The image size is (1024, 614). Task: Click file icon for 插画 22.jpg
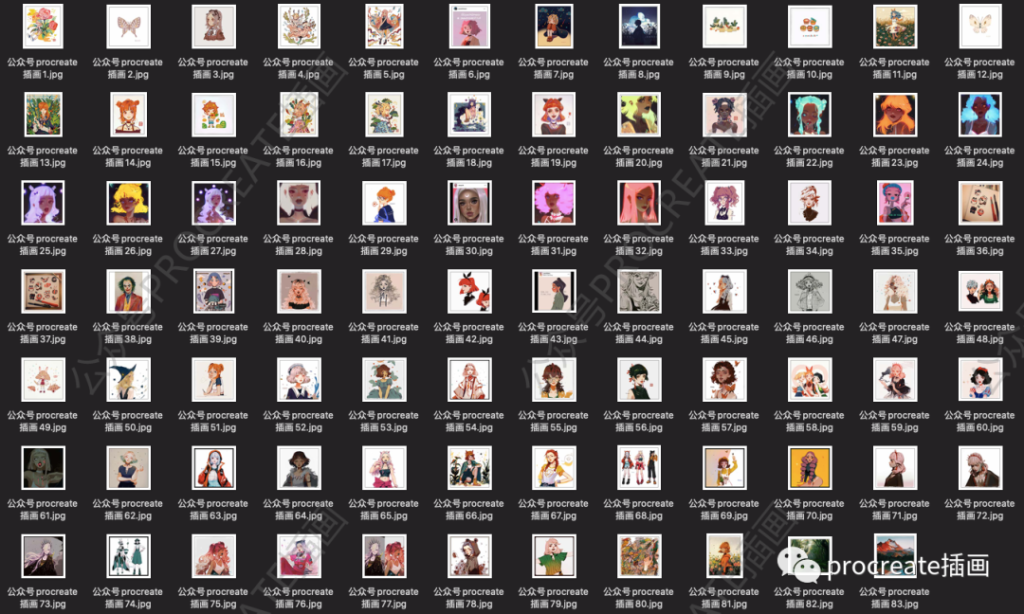point(809,115)
